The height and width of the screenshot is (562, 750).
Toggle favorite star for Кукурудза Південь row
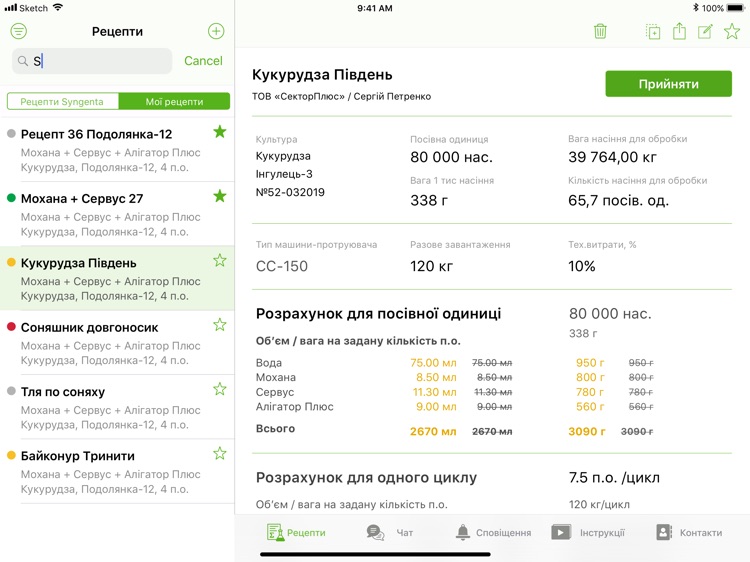point(220,260)
